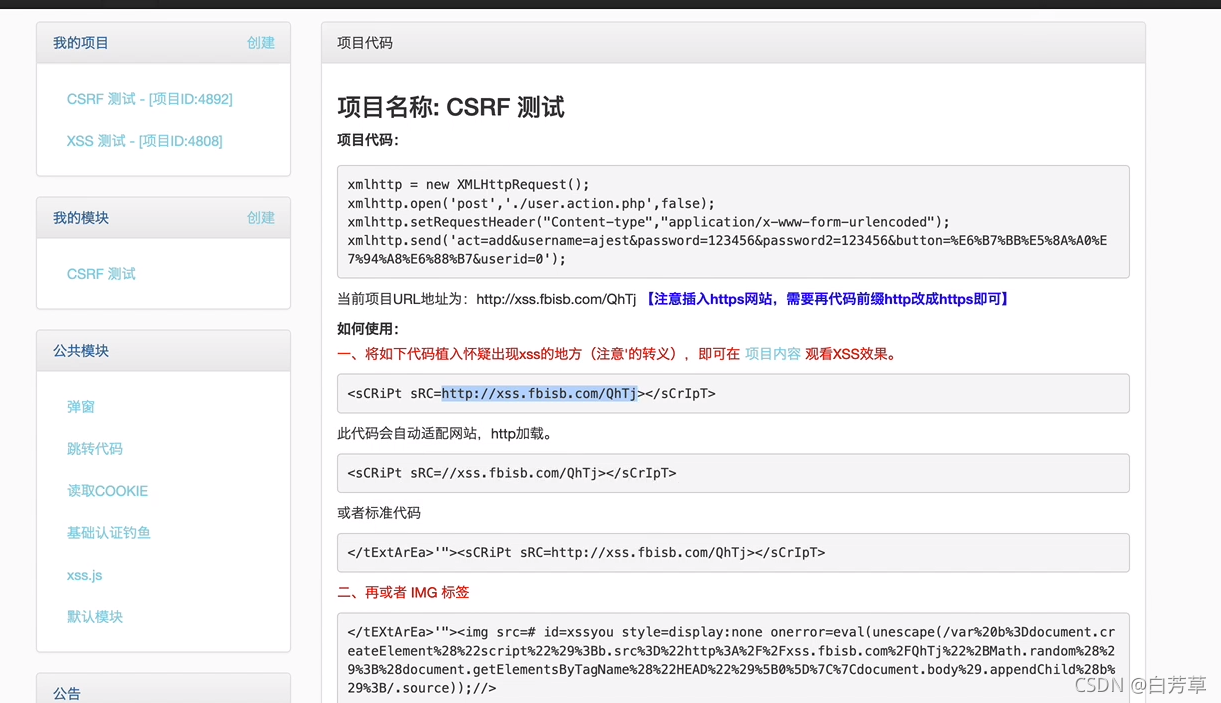
Task: Click the 我的模块 panel title
Action: click(81, 218)
